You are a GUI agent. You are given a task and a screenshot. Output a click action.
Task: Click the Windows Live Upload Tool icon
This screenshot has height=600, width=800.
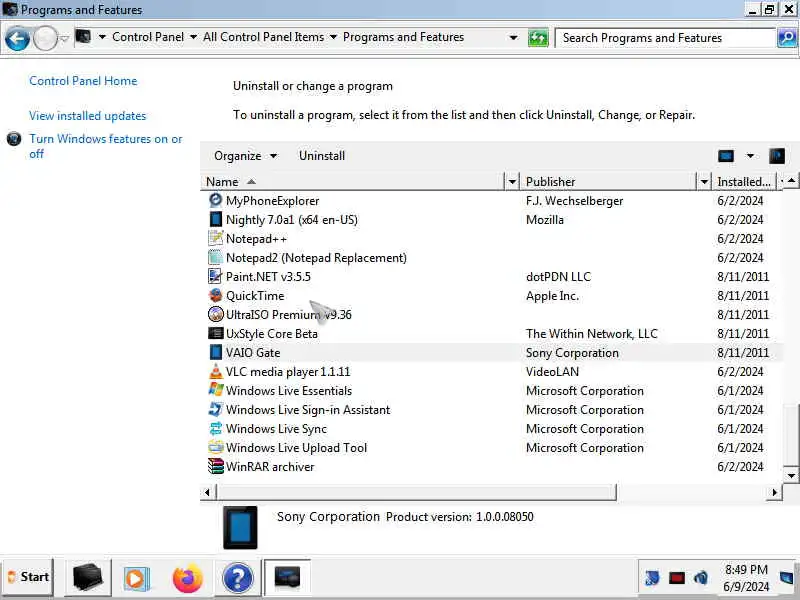215,447
